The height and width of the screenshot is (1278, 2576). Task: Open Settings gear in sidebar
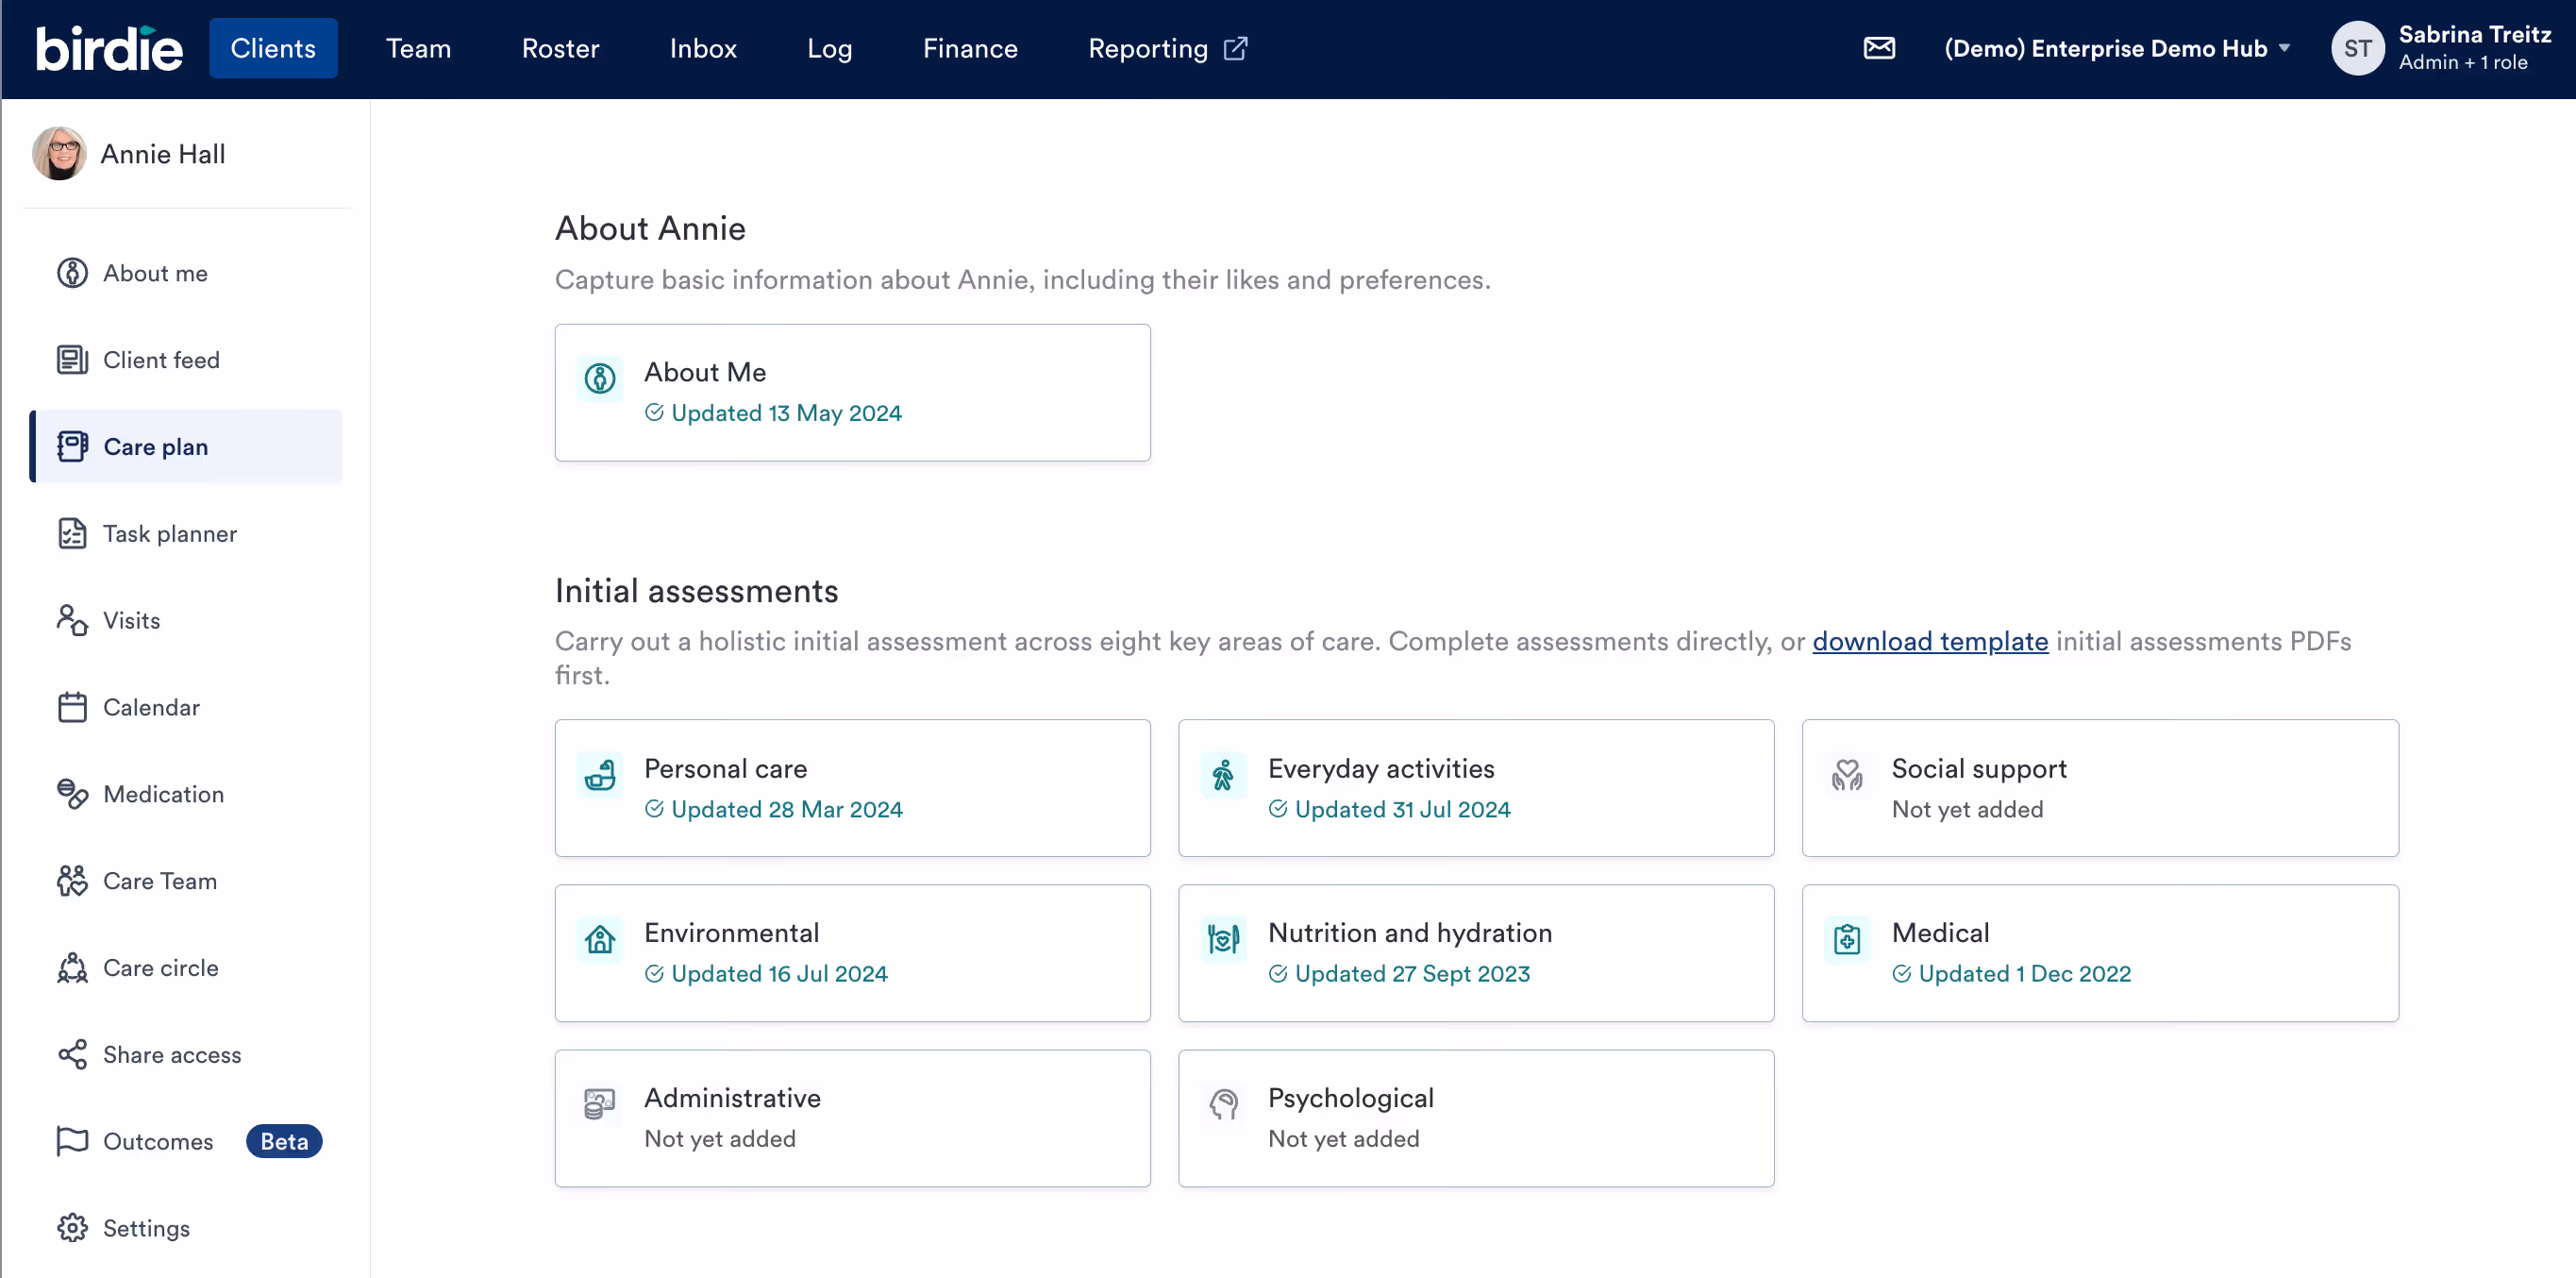coord(72,1228)
